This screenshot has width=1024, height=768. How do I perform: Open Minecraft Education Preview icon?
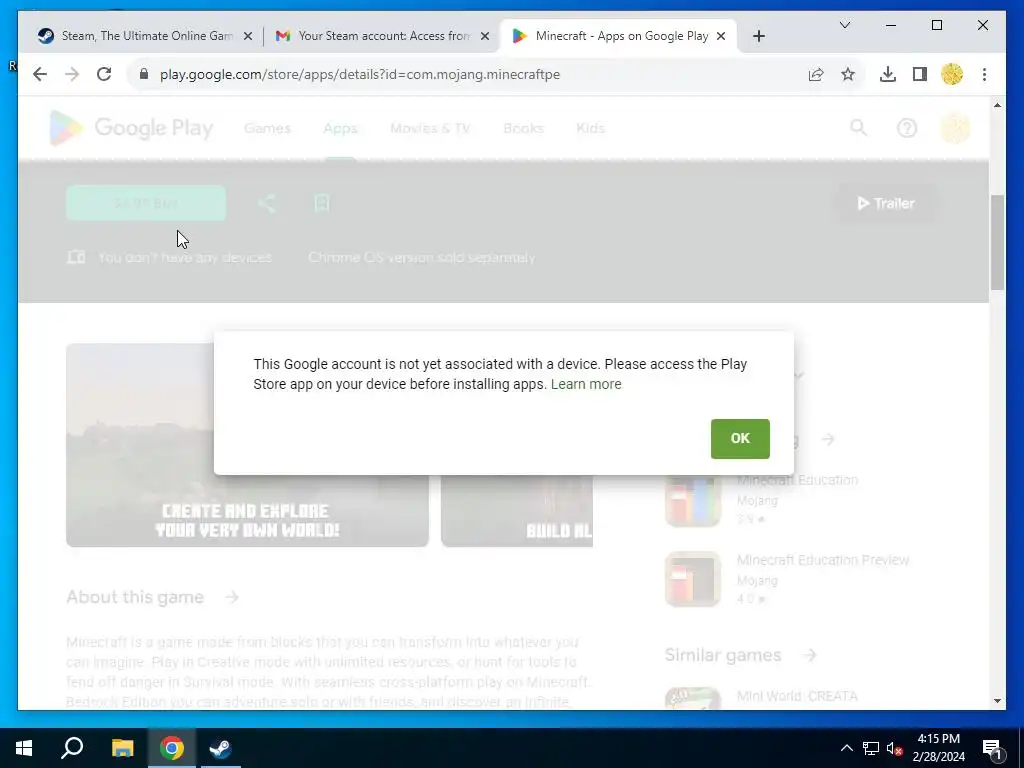tap(693, 579)
